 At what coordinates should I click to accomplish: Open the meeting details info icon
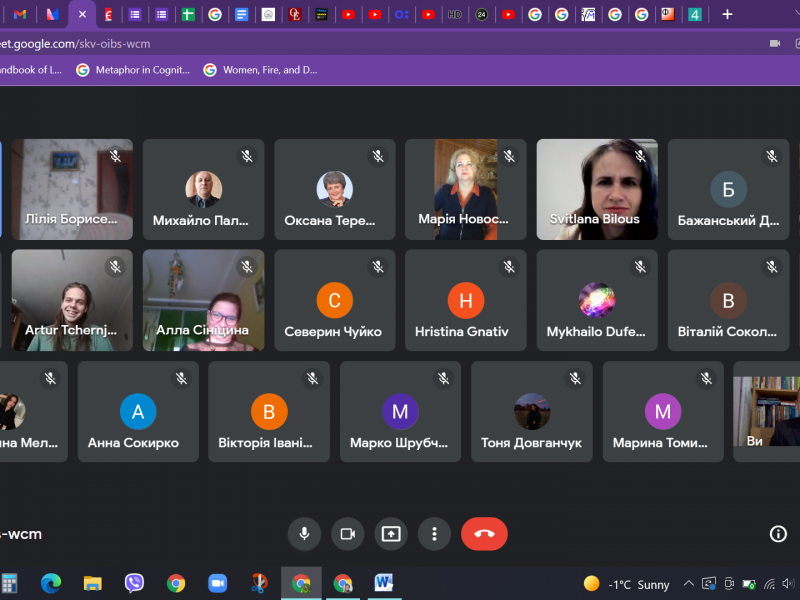point(778,534)
